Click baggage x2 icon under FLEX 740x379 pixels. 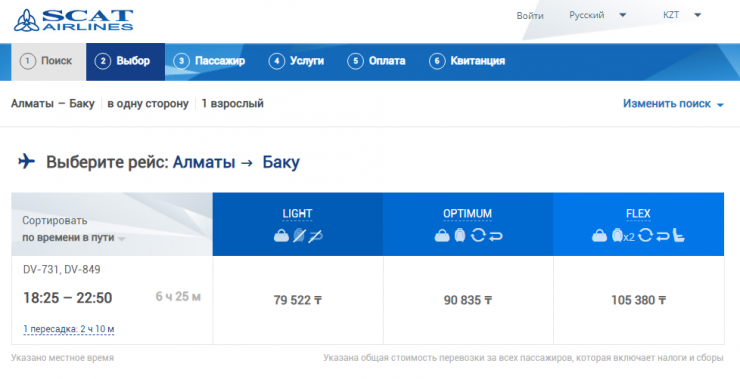tap(623, 236)
